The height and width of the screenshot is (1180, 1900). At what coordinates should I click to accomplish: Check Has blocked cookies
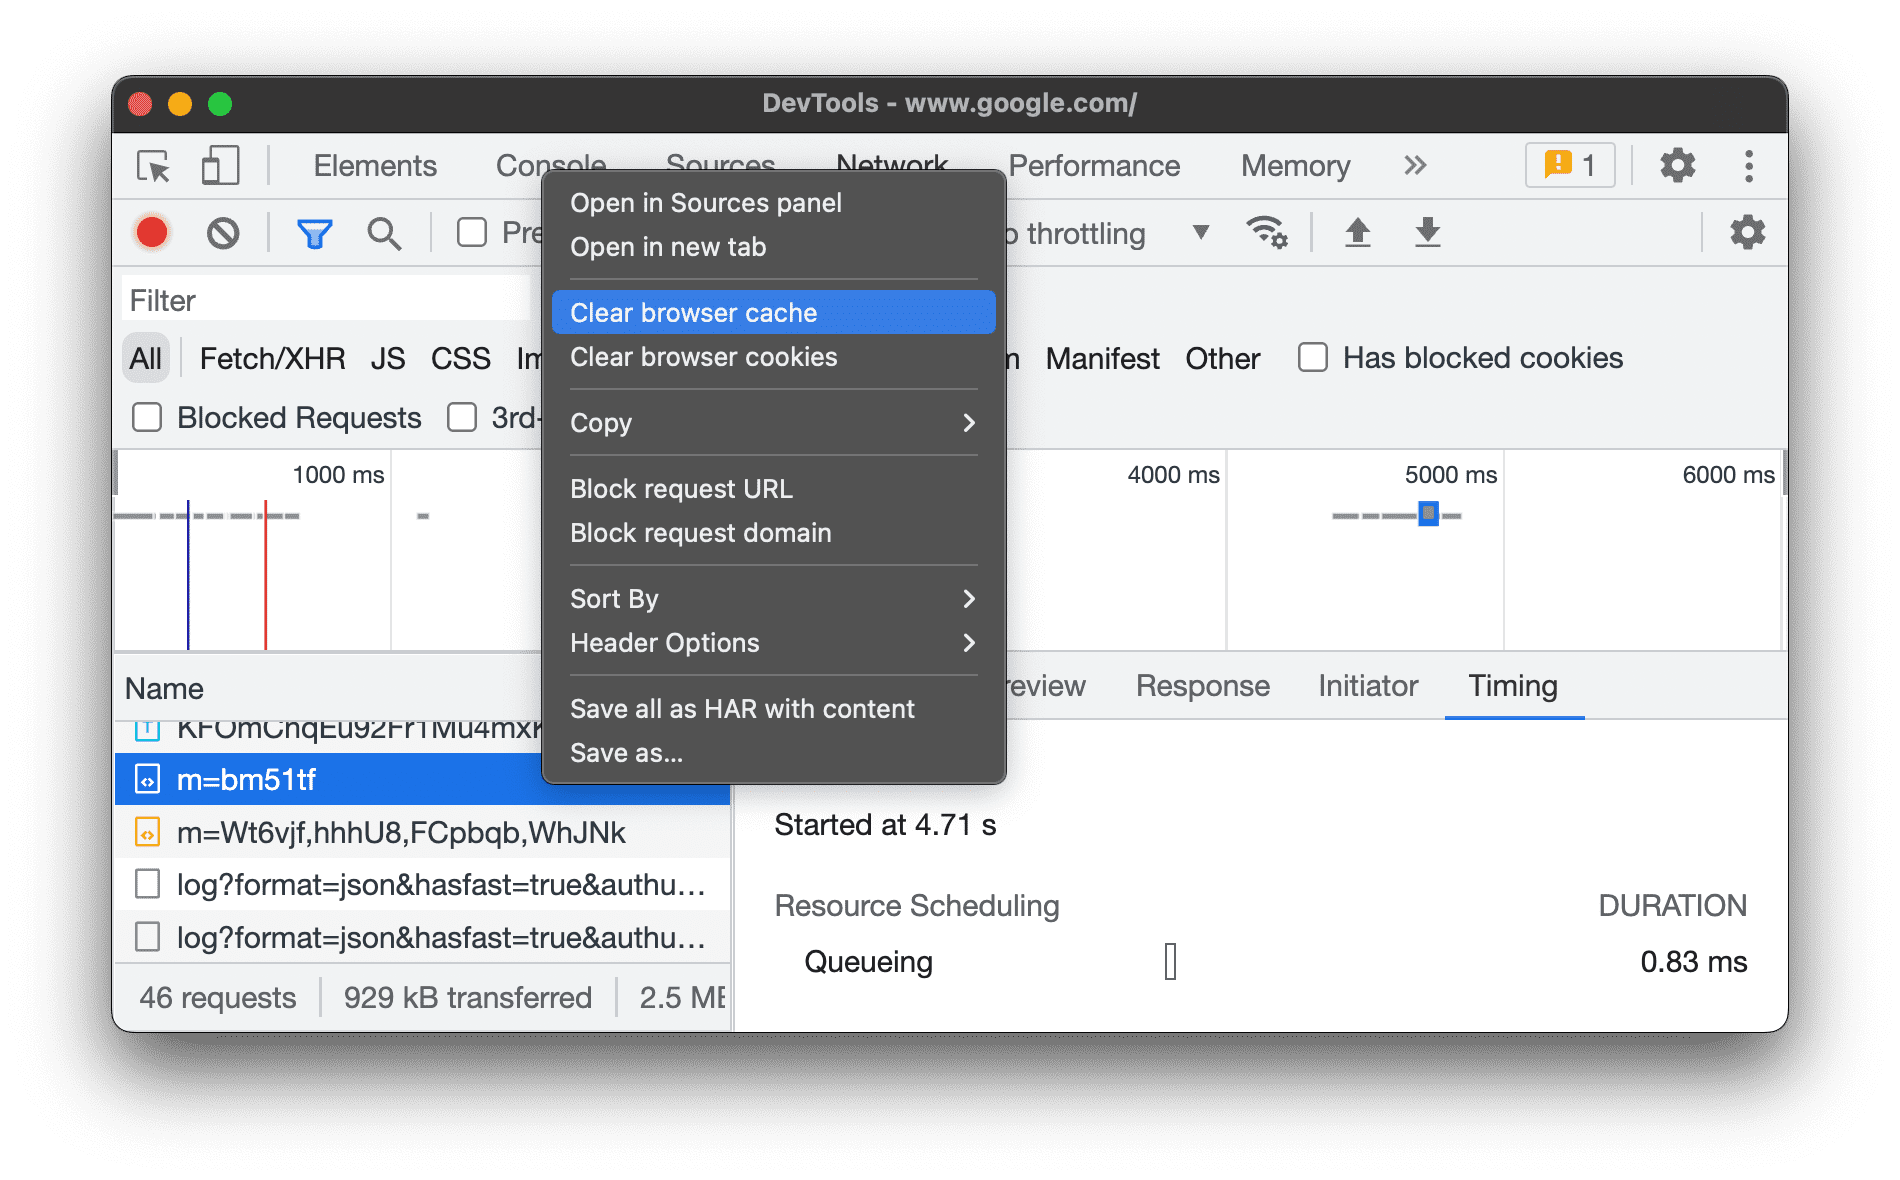1311,357
